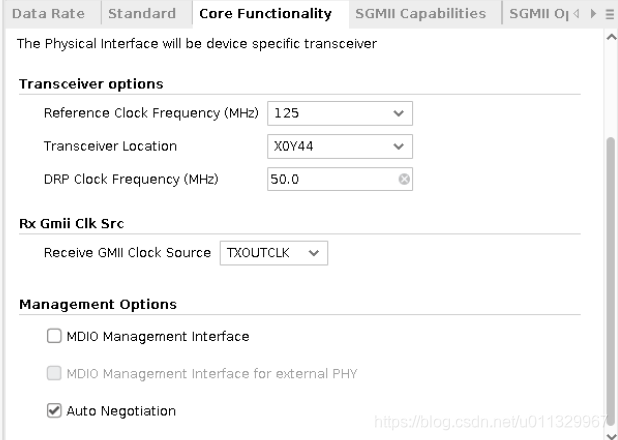The height and width of the screenshot is (440, 618).
Task: Go to the SGMII Capabilities tab
Action: pyautogui.click(x=420, y=14)
